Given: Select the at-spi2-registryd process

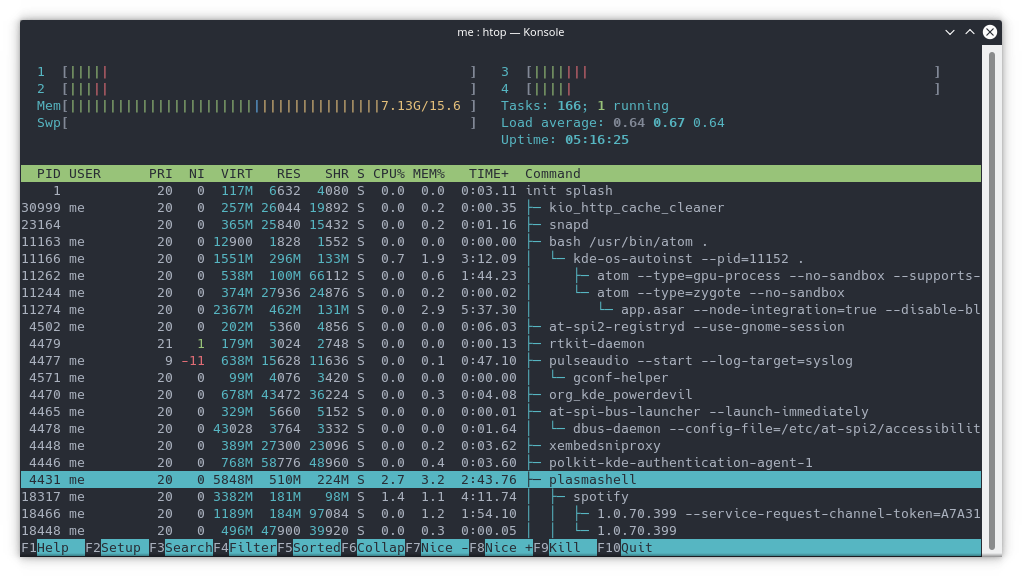Looking at the screenshot, I should [x=501, y=326].
